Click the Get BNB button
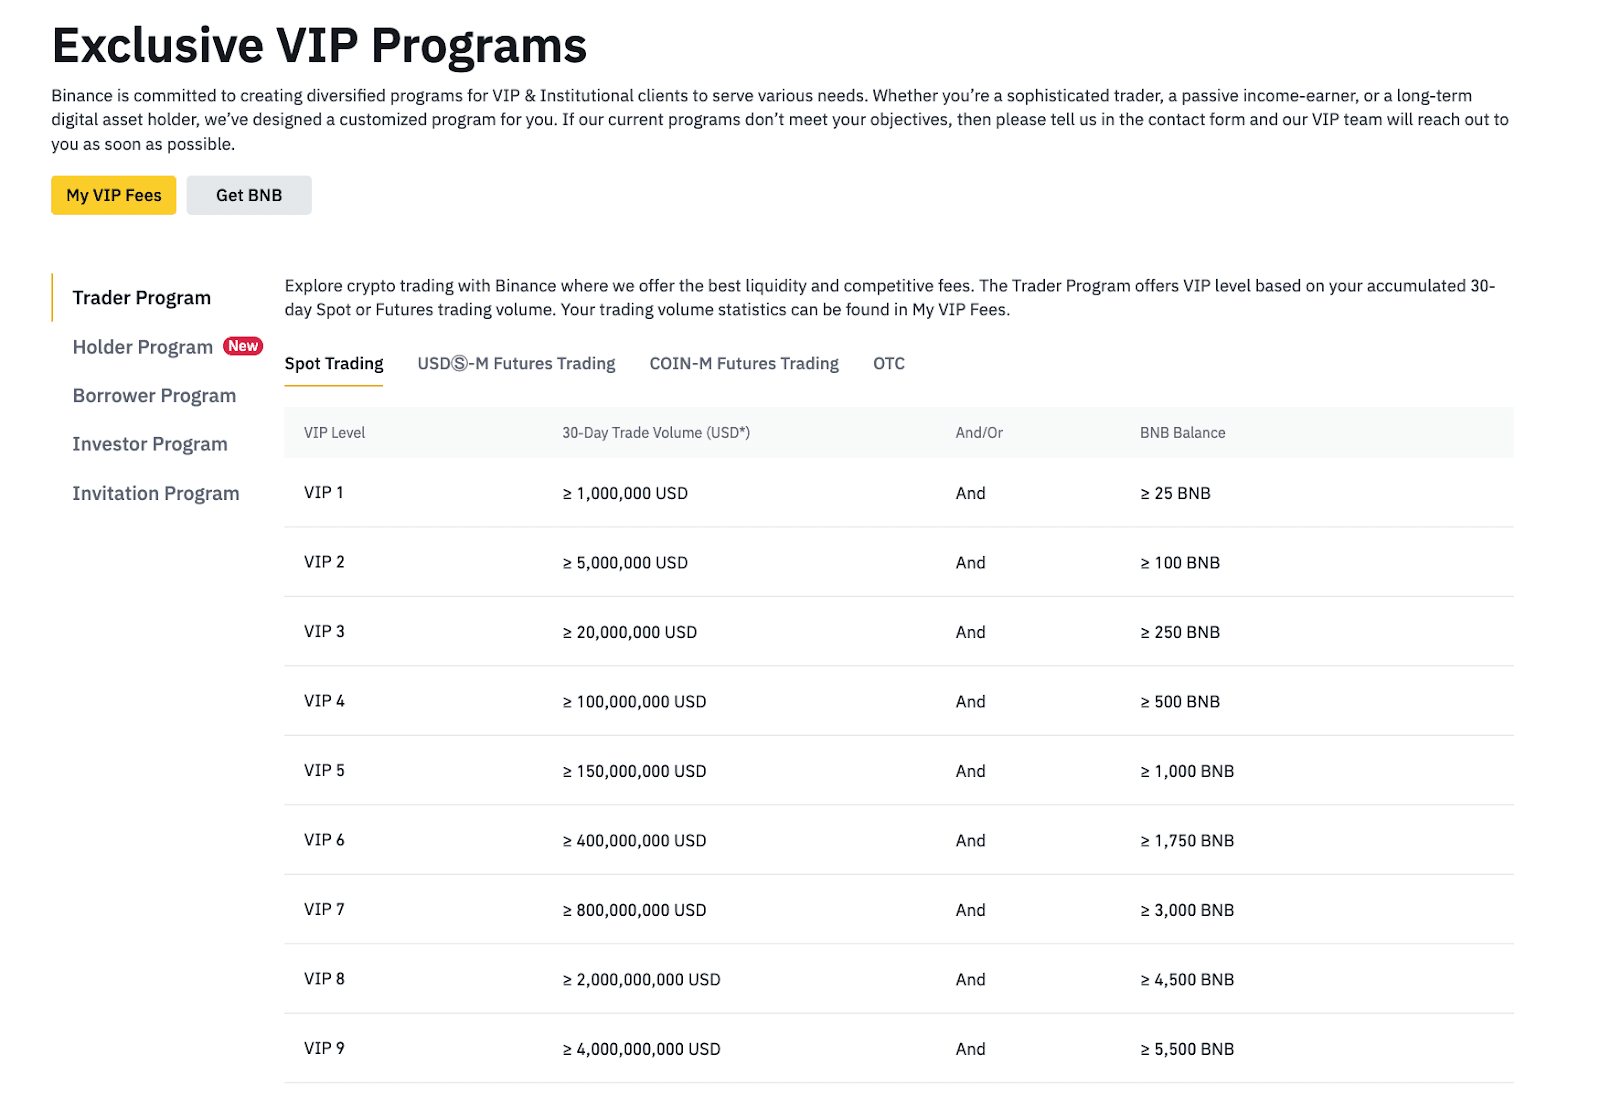 tap(249, 195)
